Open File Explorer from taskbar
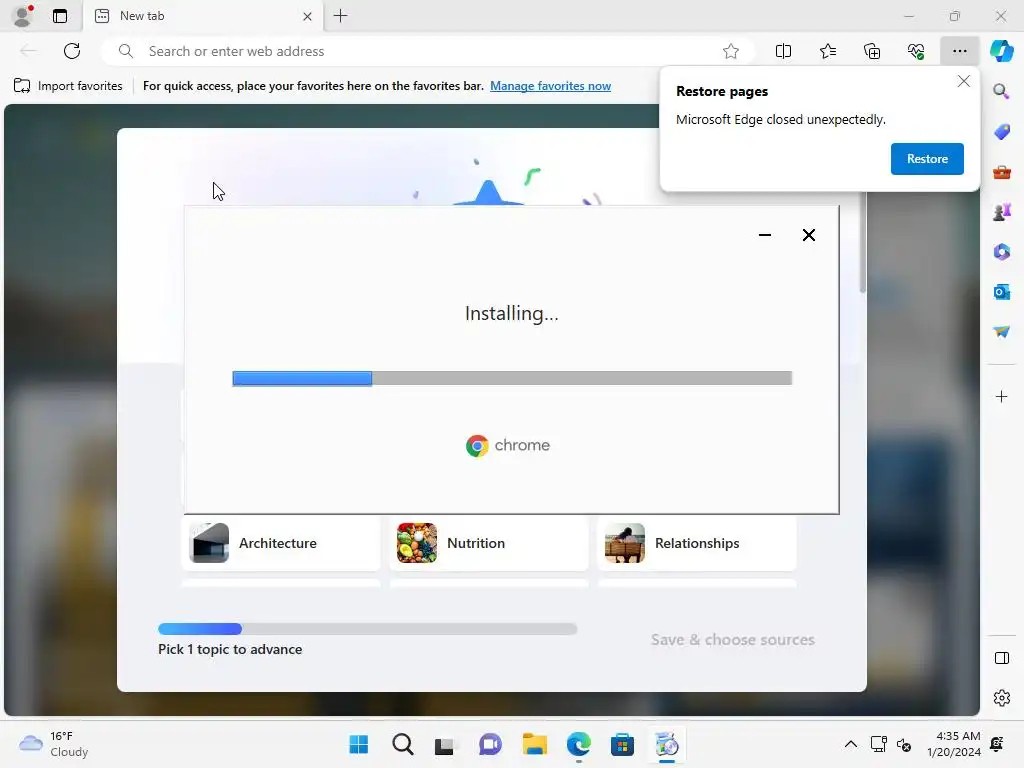 pos(534,744)
